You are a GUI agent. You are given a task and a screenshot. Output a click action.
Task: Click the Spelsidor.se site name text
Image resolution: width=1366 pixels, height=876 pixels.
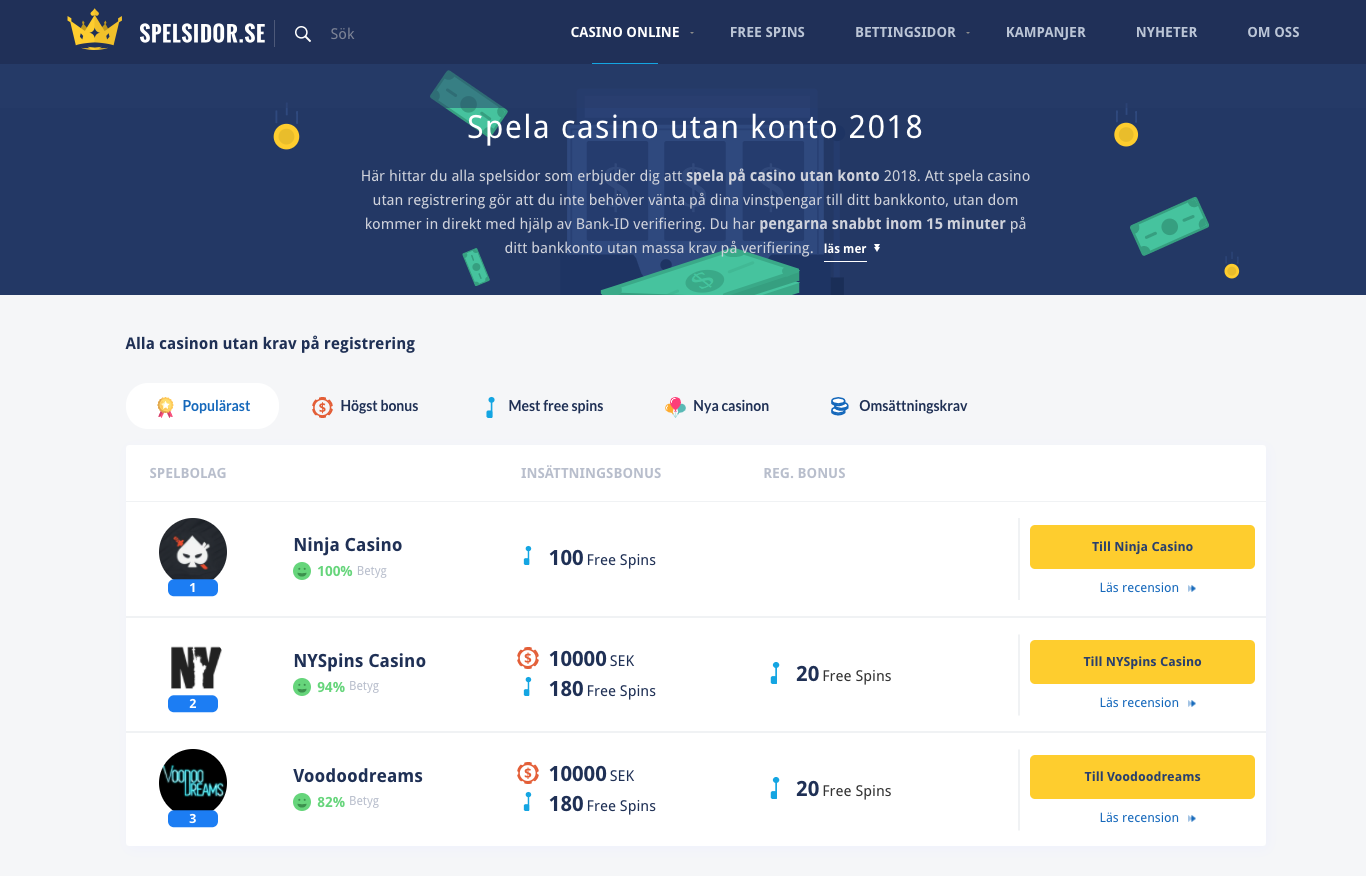click(202, 33)
